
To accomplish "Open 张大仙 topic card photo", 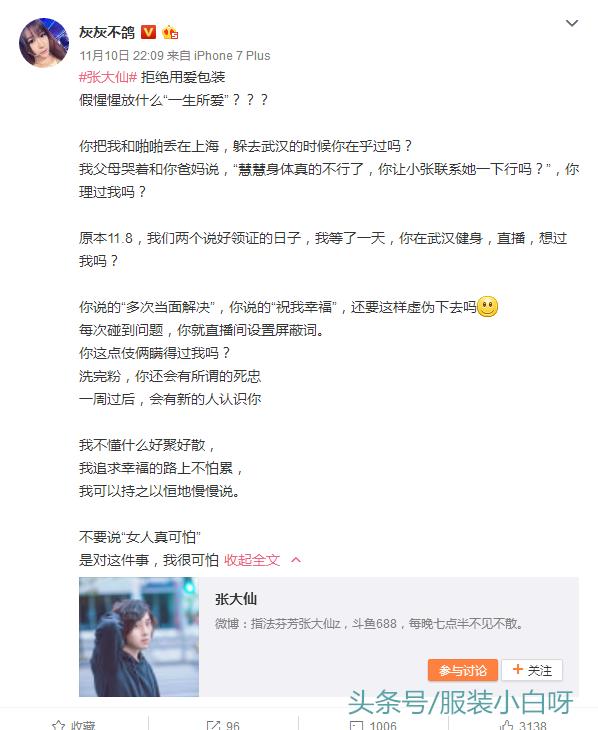I will pyautogui.click(x=139, y=637).
